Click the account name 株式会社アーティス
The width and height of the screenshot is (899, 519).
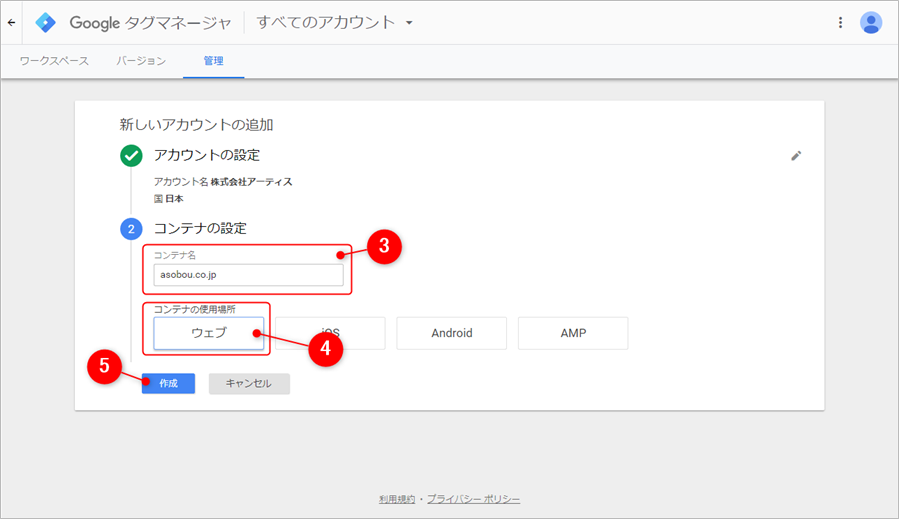252,182
